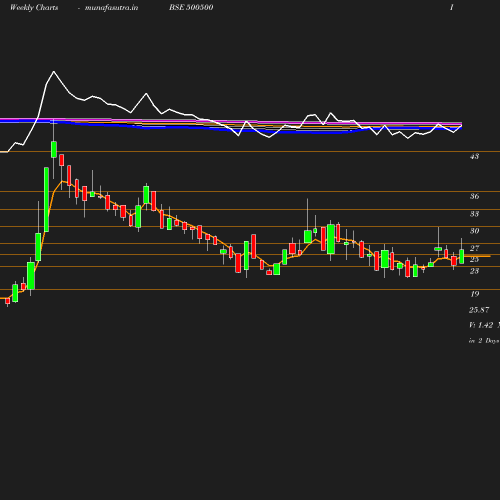This screenshot has width=500, height=500.
Task: Click the price axis label 33
Action: pos(475,214)
